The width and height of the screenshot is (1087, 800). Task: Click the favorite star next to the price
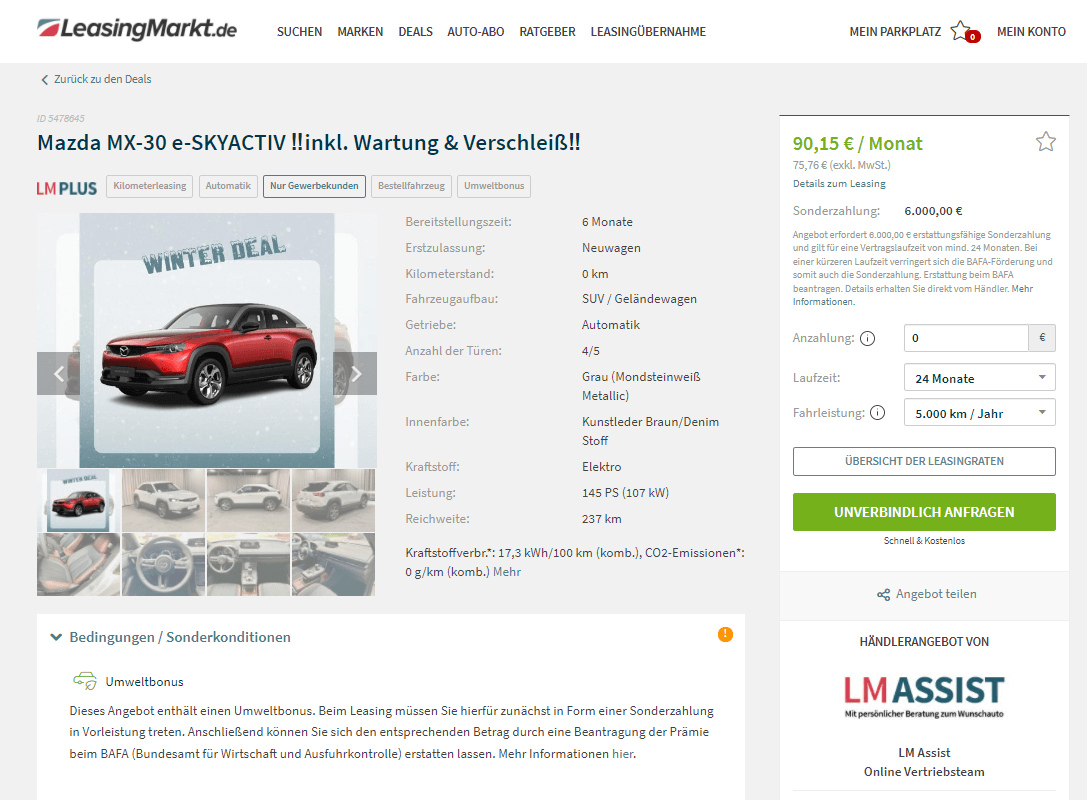1045,142
